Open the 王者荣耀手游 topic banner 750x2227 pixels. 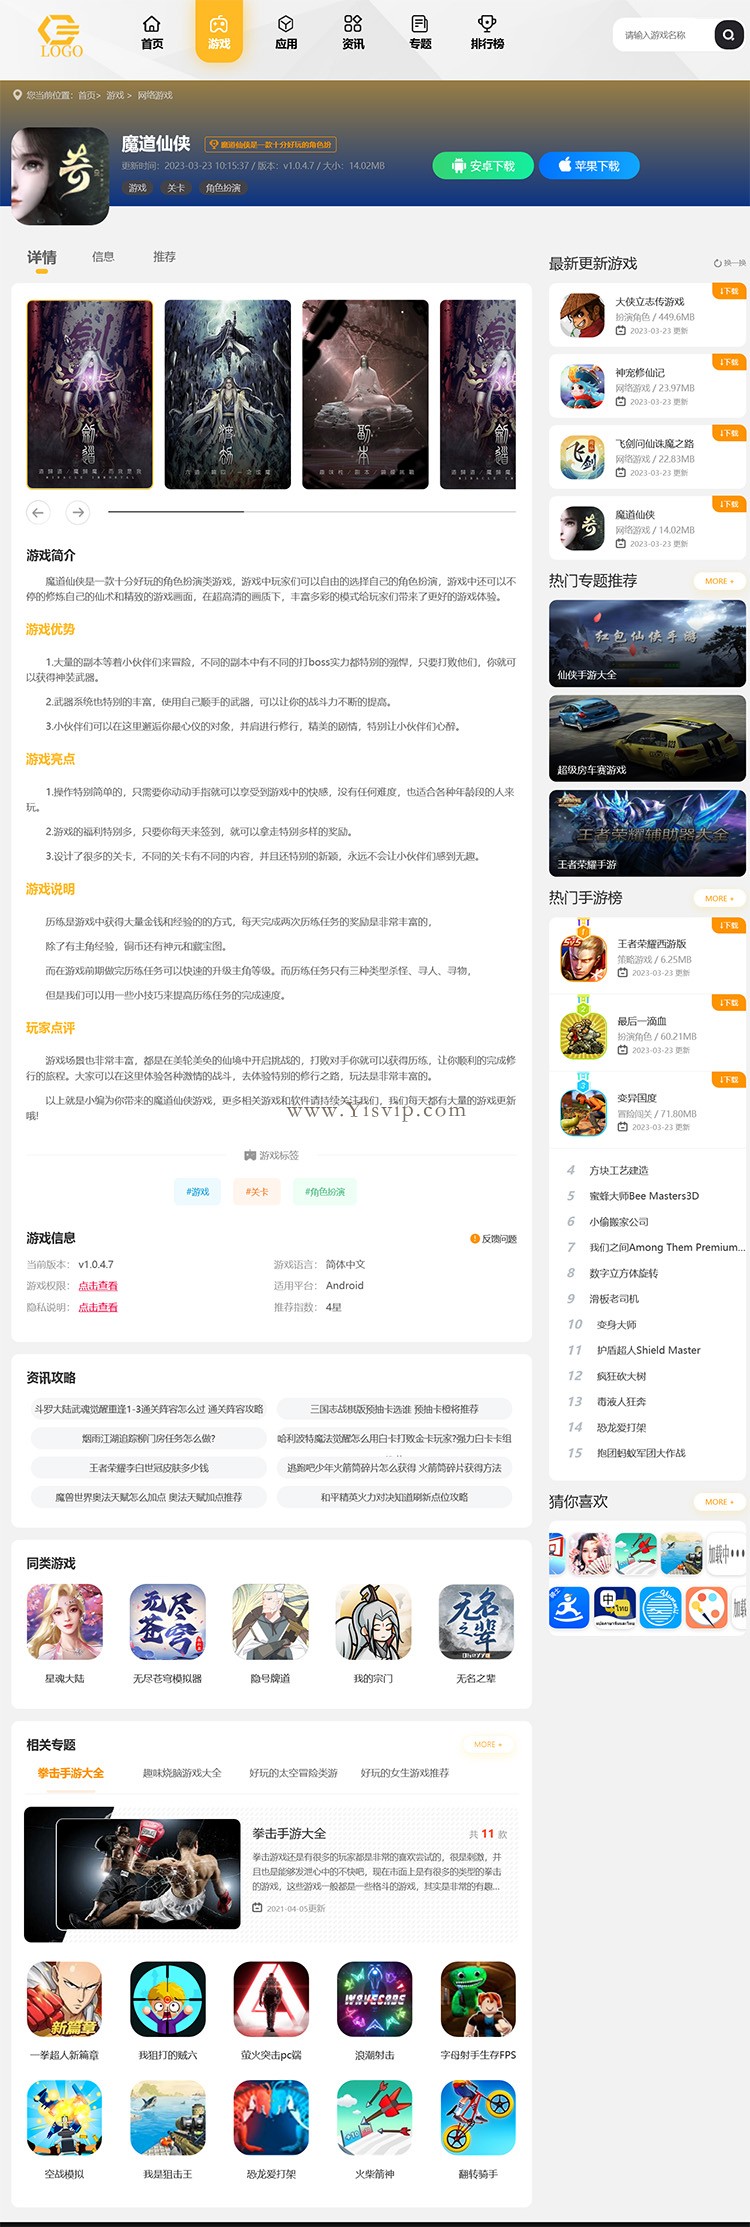click(x=647, y=833)
